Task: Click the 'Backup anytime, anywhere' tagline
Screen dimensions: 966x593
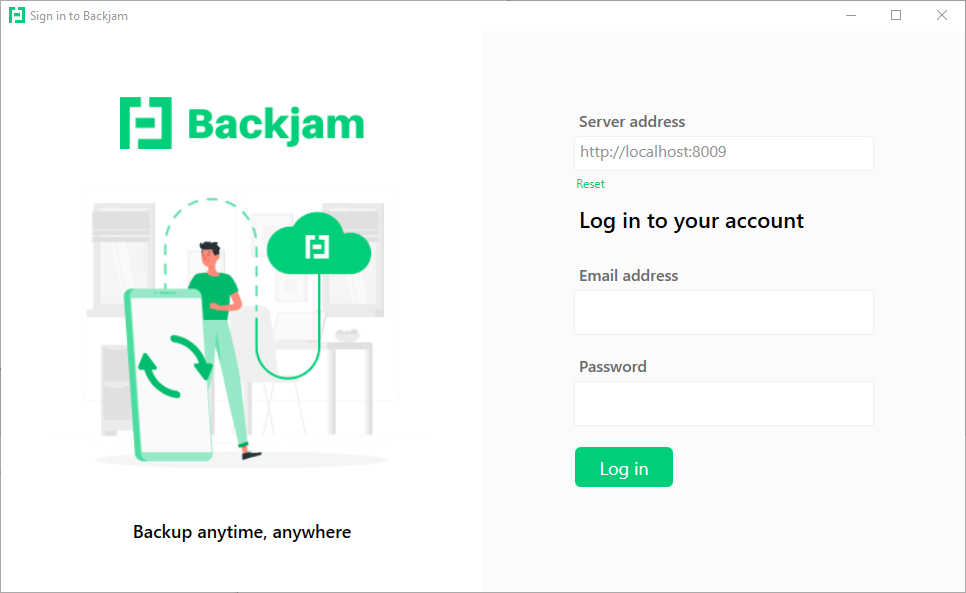Action: click(242, 531)
